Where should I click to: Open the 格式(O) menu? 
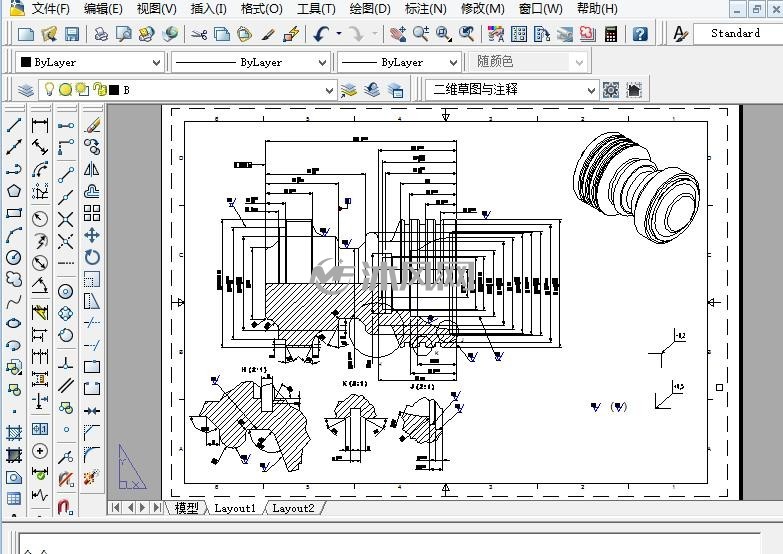click(261, 8)
